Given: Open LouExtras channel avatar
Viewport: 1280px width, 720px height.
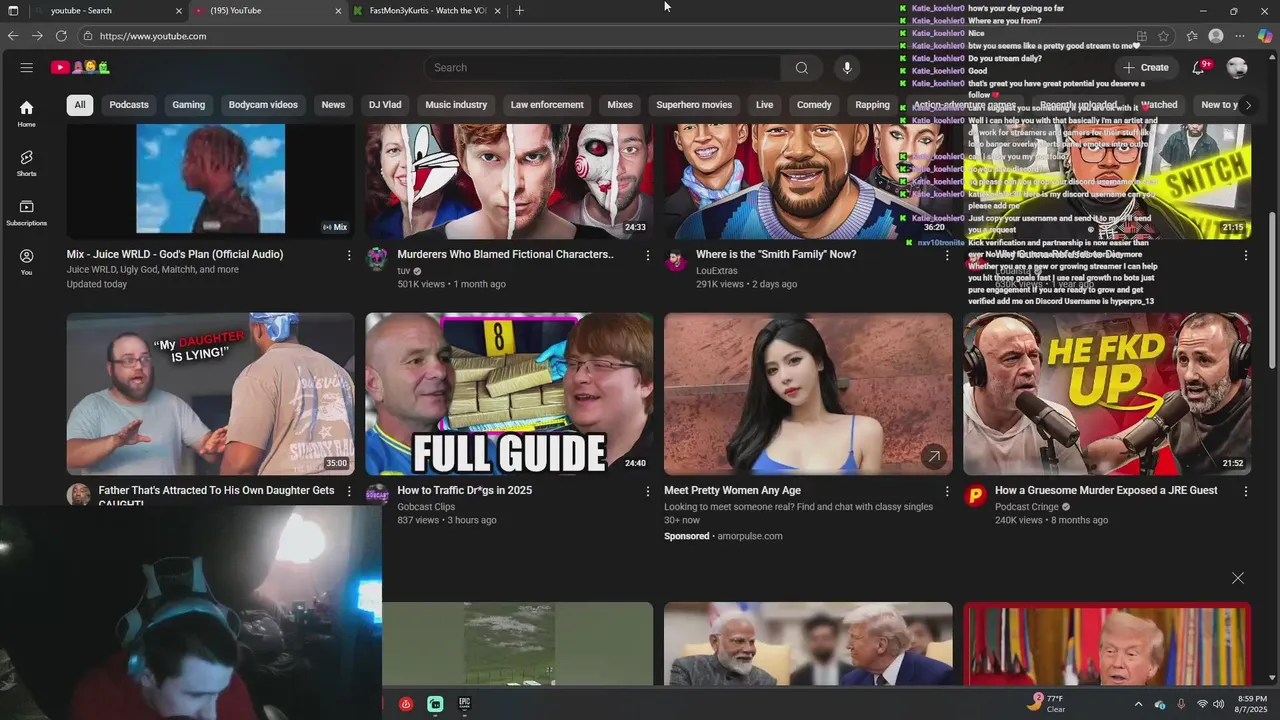Looking at the screenshot, I should click(676, 260).
